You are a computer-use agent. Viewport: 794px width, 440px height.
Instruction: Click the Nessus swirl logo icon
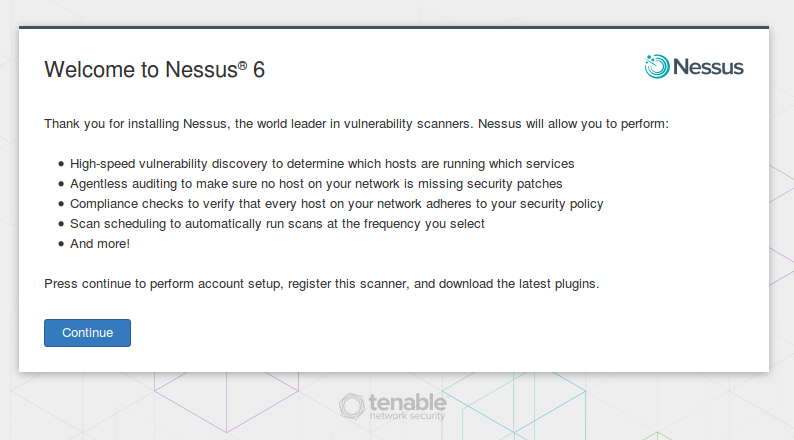pyautogui.click(x=657, y=66)
